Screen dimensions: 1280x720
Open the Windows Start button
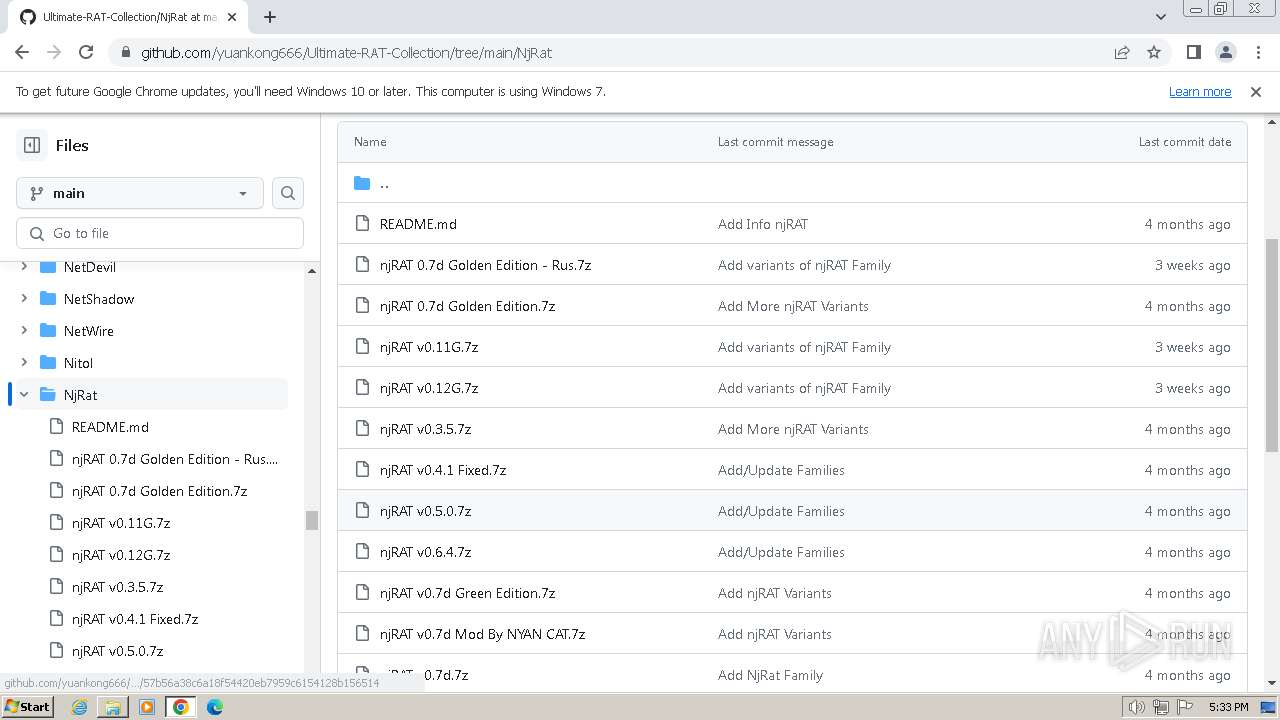click(28, 706)
